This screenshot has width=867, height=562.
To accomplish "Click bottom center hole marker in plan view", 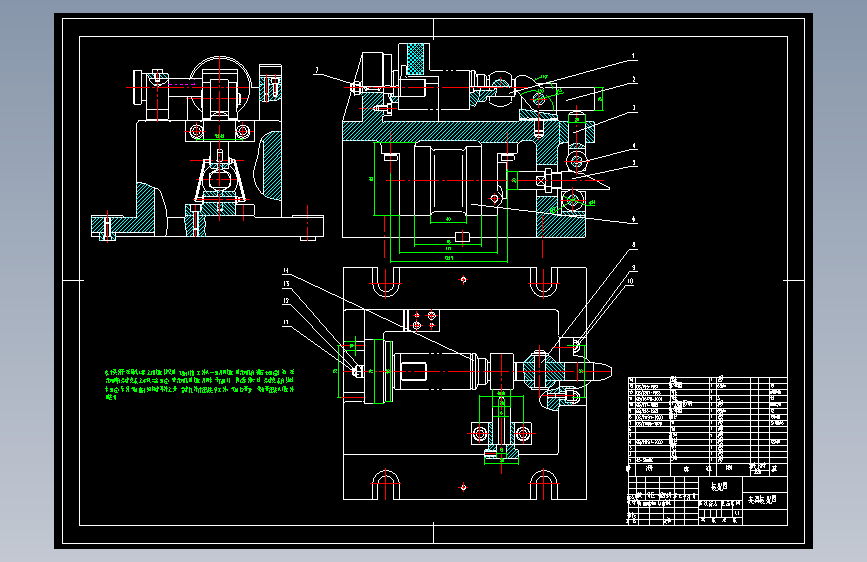I will 463,487.
